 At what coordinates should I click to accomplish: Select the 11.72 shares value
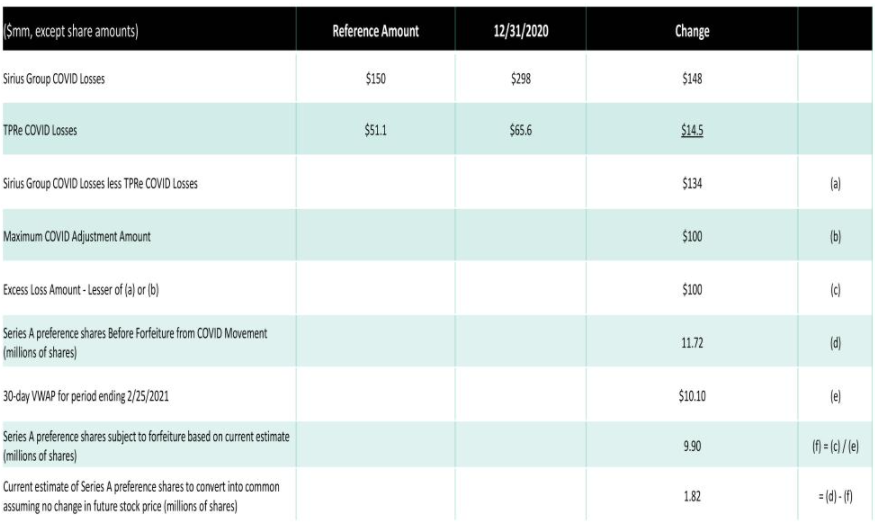(692, 341)
